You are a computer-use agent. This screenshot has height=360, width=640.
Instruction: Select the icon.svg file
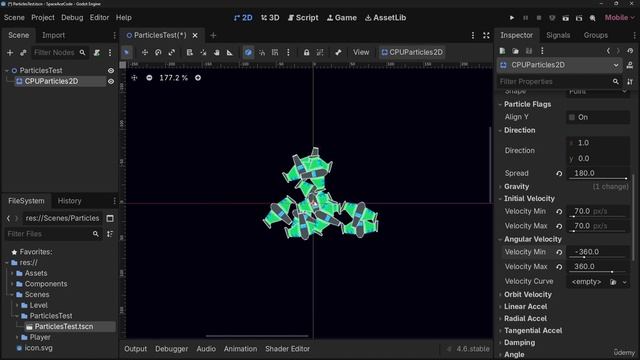(38, 348)
